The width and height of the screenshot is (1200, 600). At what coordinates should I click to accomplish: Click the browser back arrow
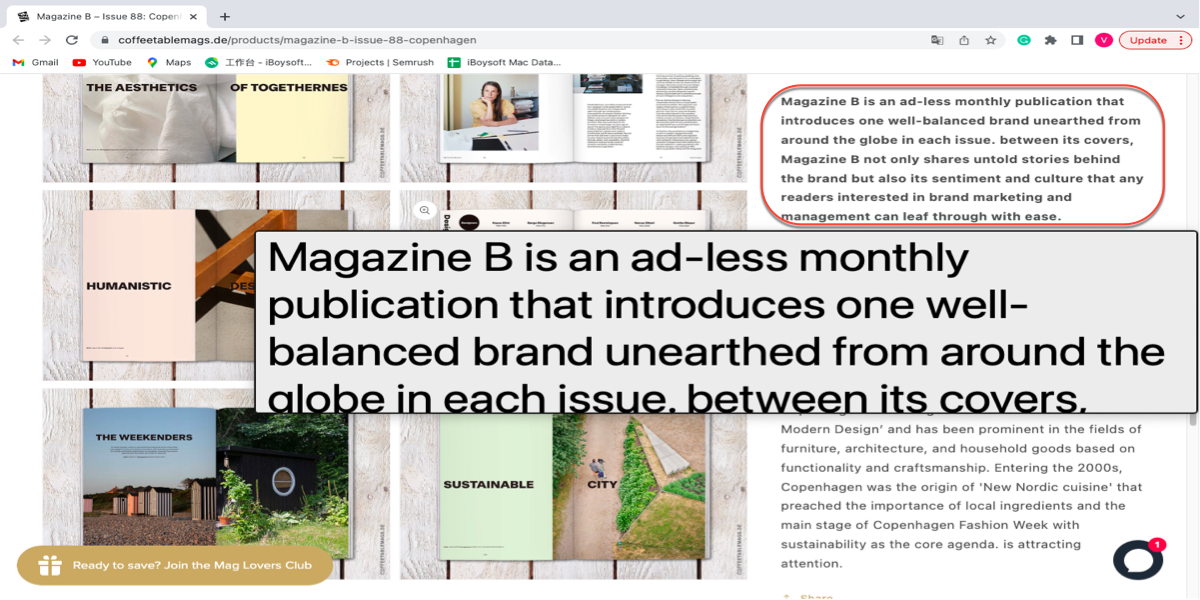tap(18, 40)
